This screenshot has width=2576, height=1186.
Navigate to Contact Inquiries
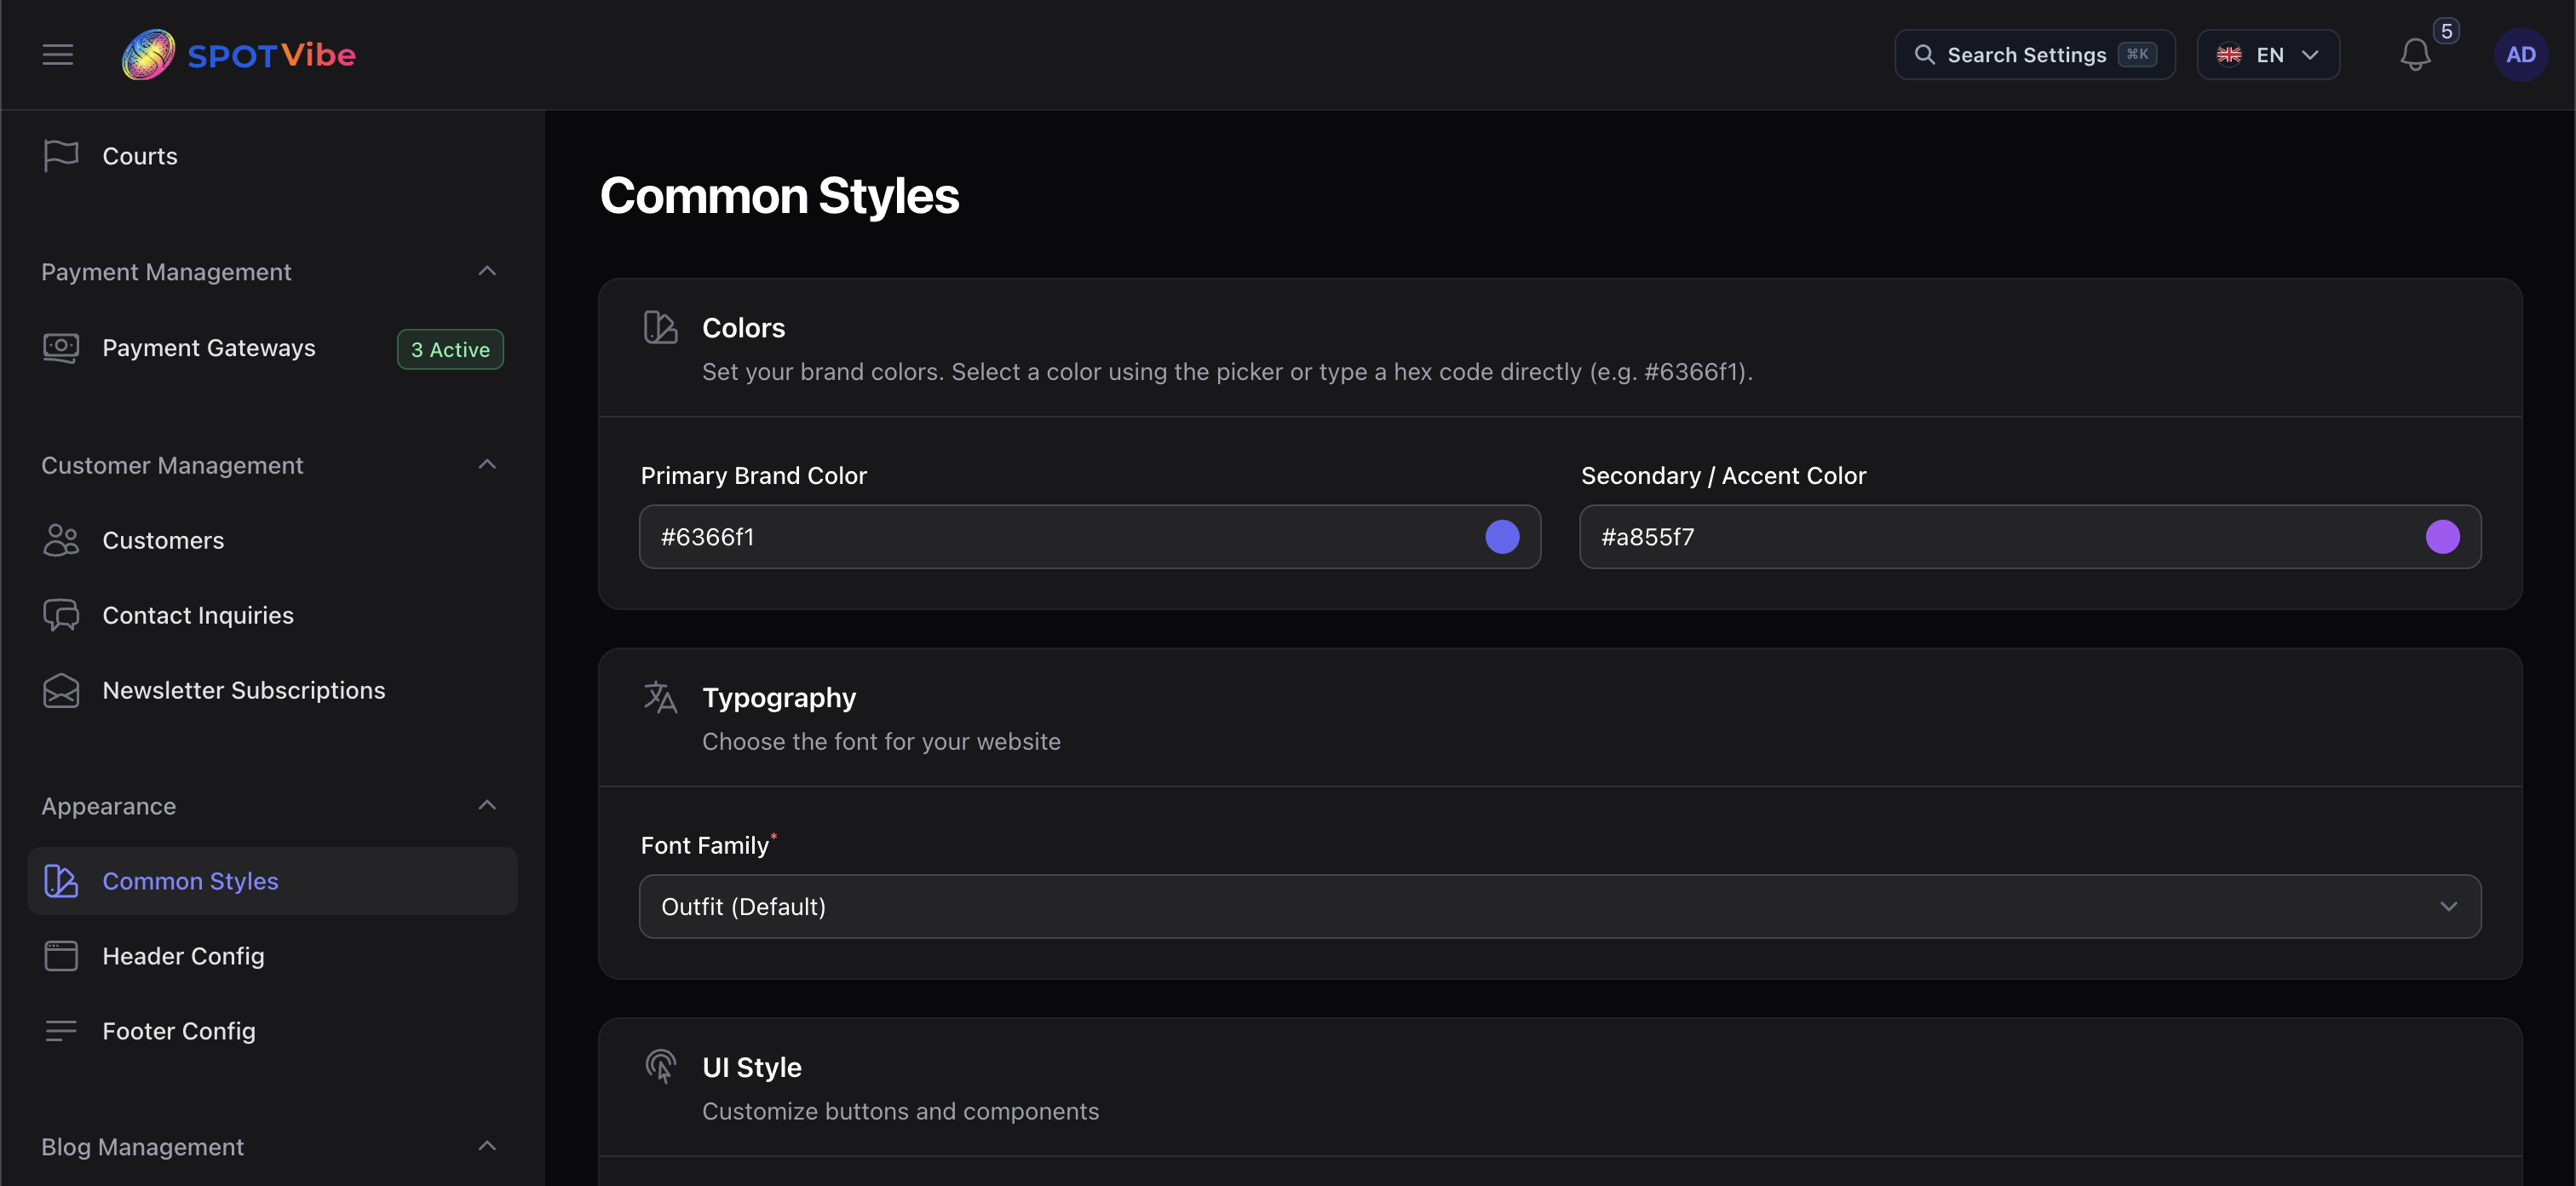click(x=272, y=615)
